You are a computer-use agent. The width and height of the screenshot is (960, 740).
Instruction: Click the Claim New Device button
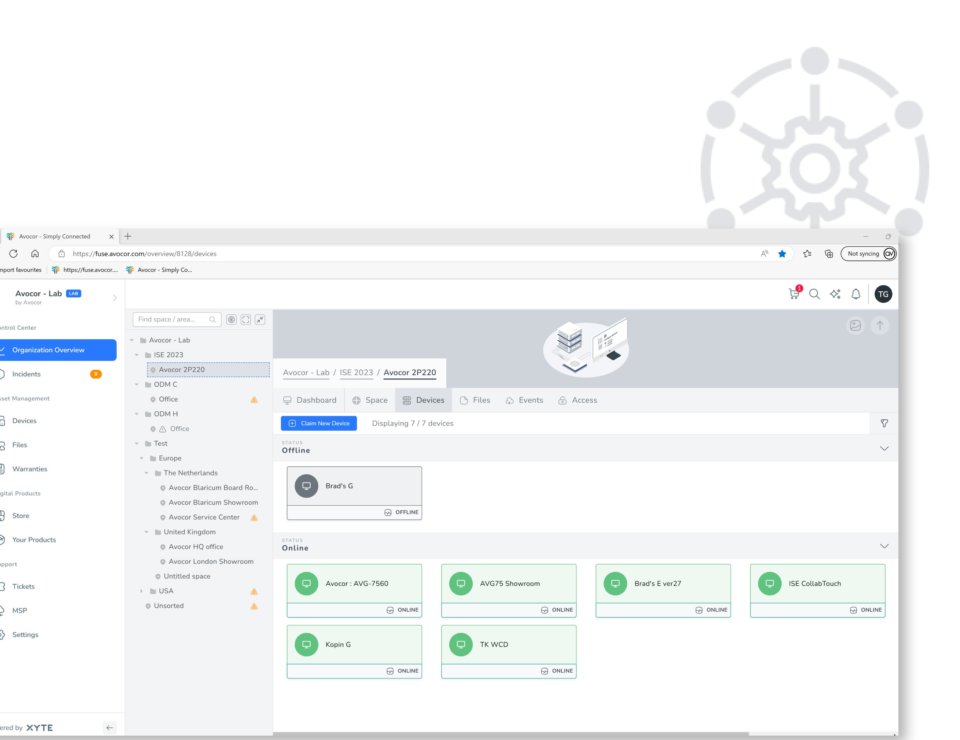[318, 423]
